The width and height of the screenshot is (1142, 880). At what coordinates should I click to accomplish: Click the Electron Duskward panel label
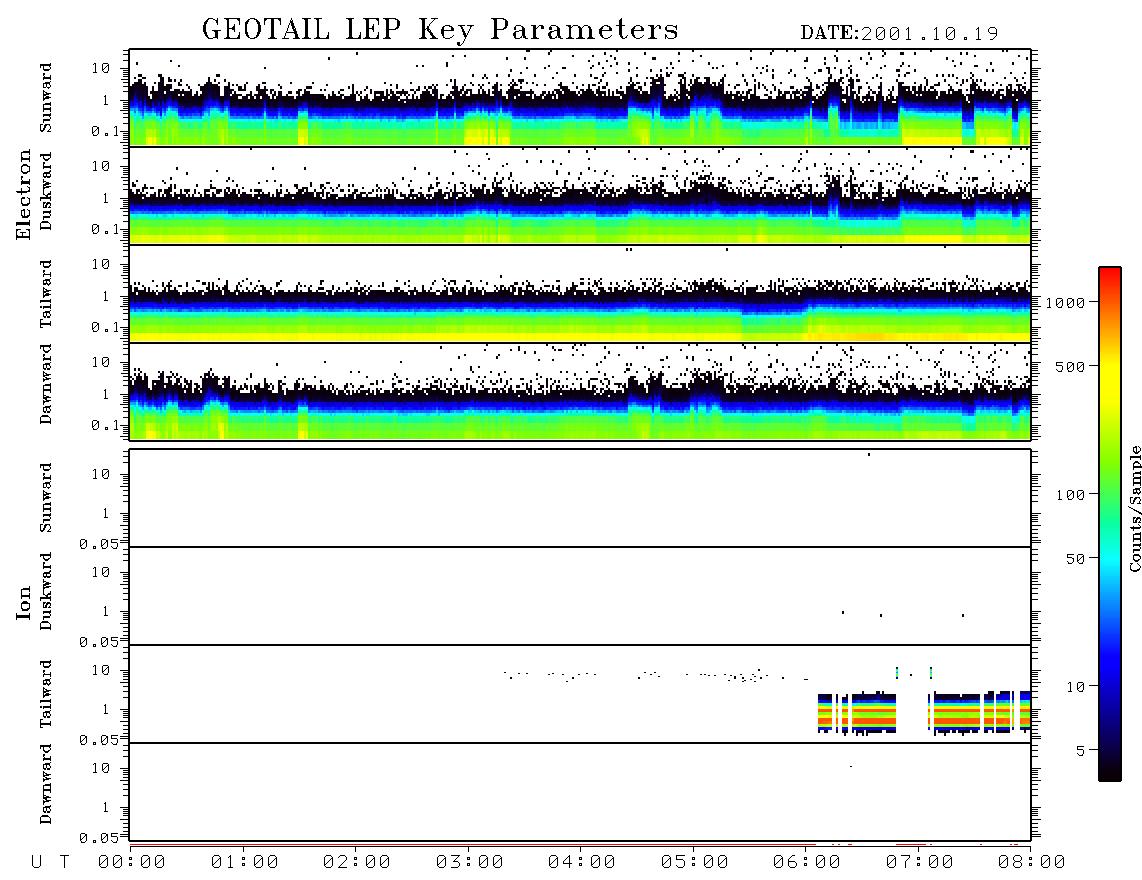(x=45, y=192)
